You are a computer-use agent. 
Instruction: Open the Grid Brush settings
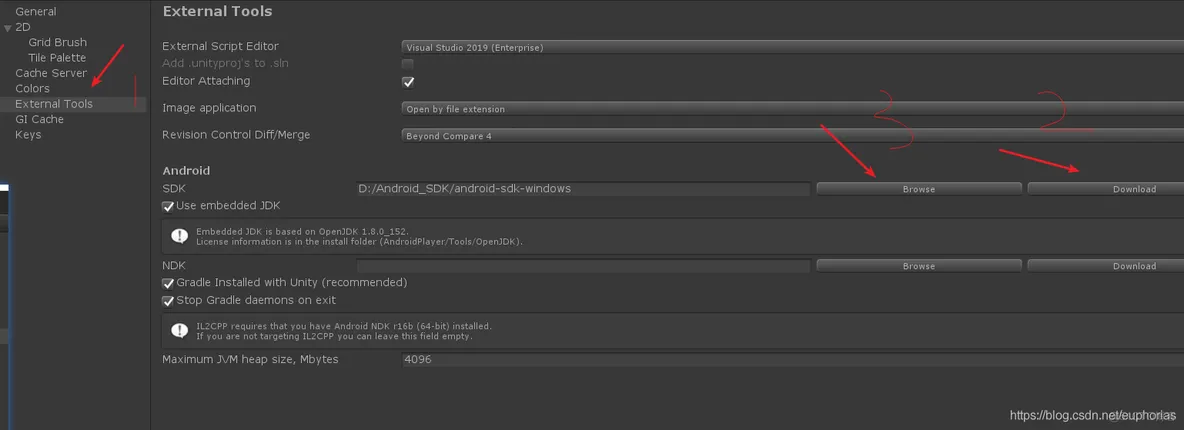point(57,43)
